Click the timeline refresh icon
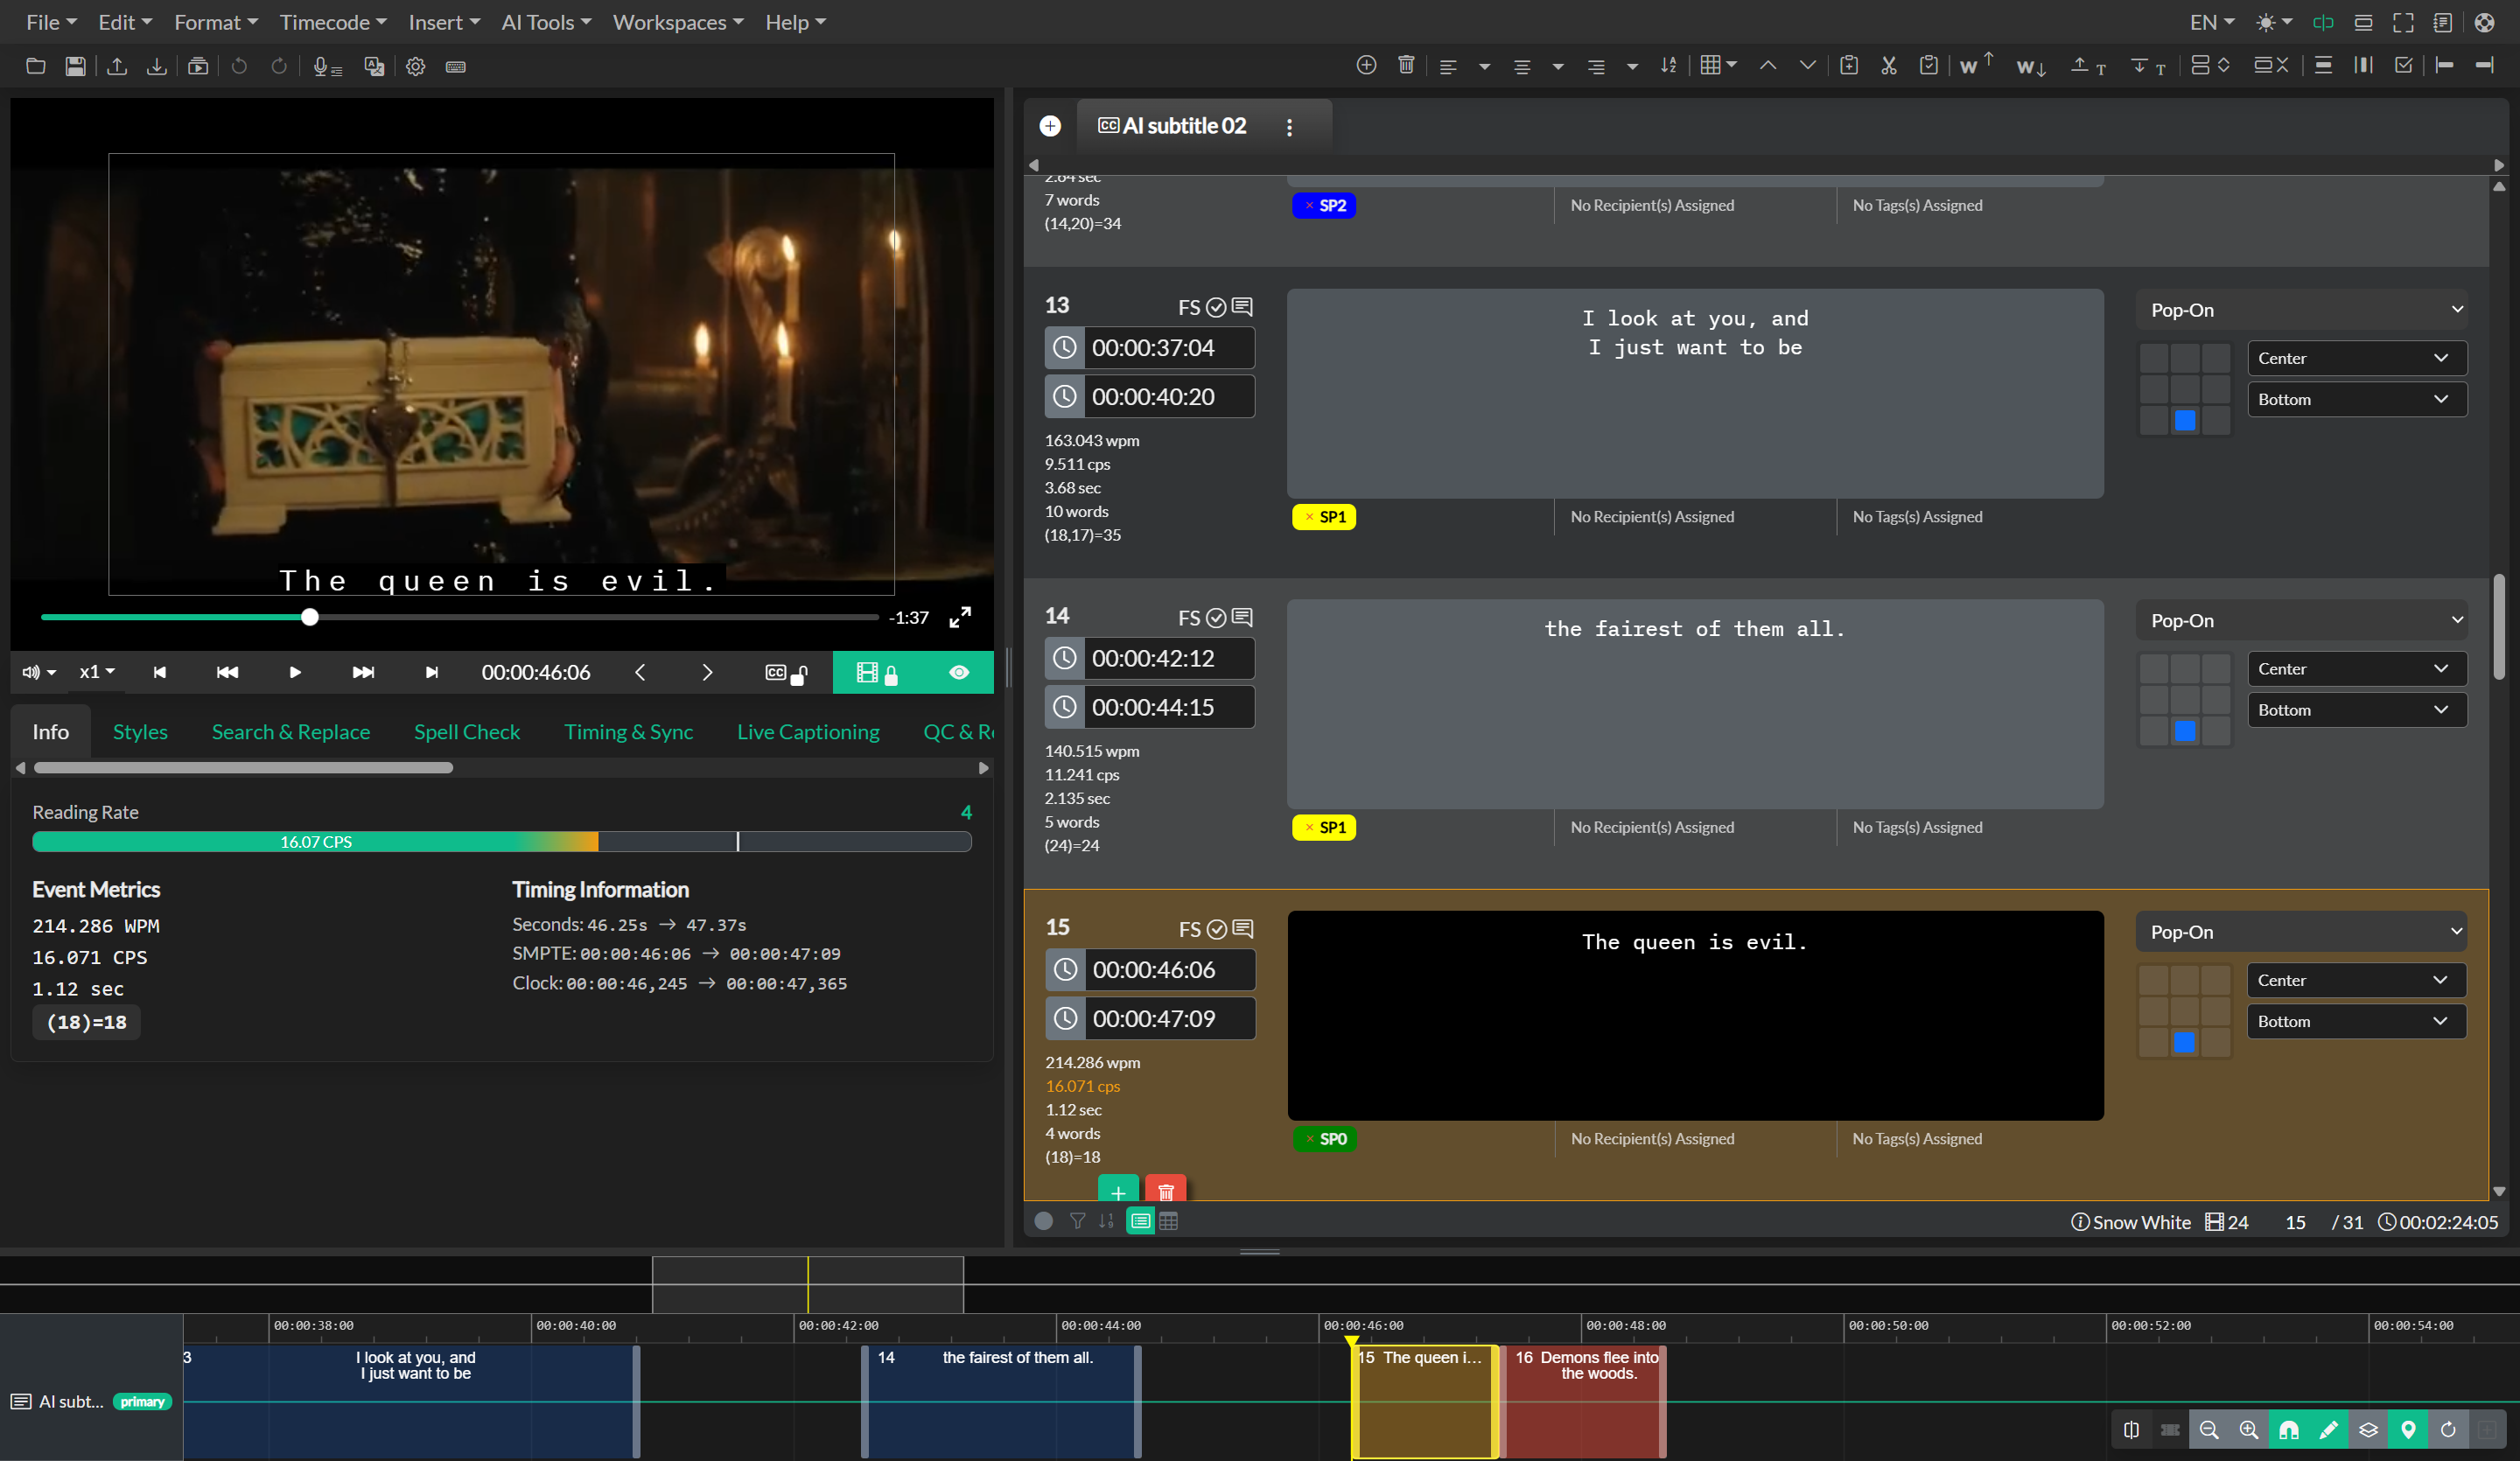Screen dimensions: 2520x1461 point(2448,1429)
